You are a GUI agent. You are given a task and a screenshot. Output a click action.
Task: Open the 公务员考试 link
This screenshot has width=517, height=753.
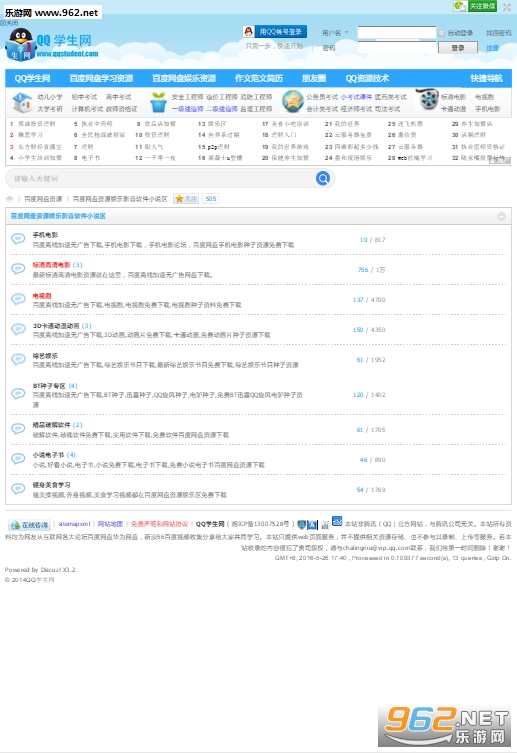click(x=322, y=97)
